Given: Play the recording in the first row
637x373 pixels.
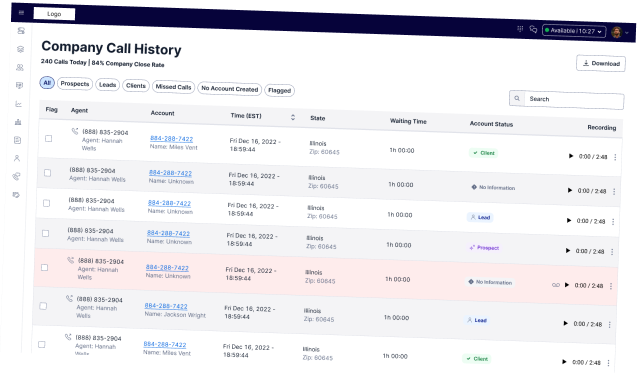Looking at the screenshot, I should [x=571, y=156].
